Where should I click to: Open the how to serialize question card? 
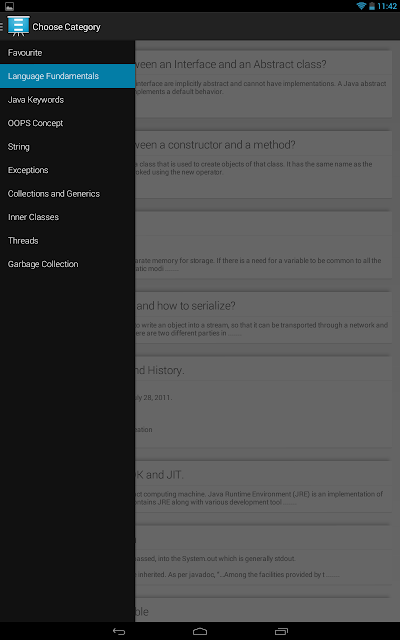263,318
